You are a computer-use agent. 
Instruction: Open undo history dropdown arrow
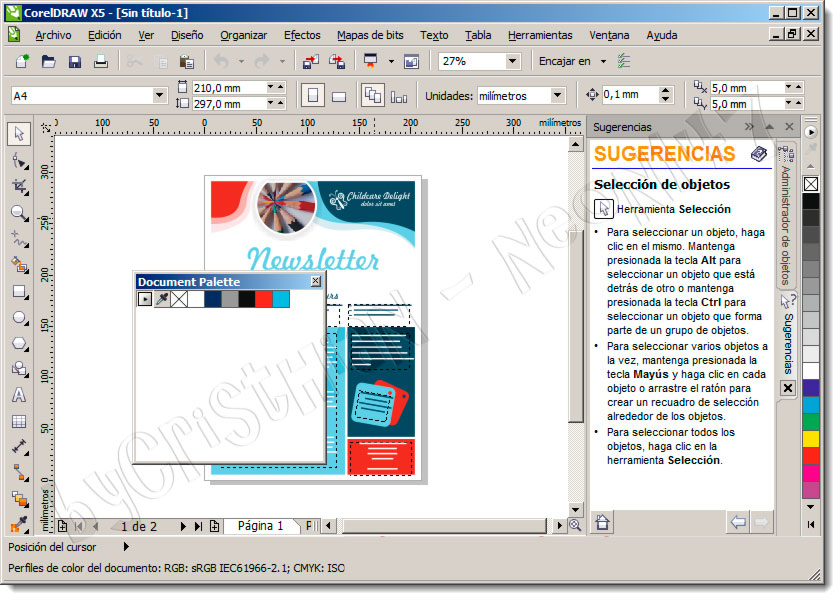pyautogui.click(x=241, y=62)
